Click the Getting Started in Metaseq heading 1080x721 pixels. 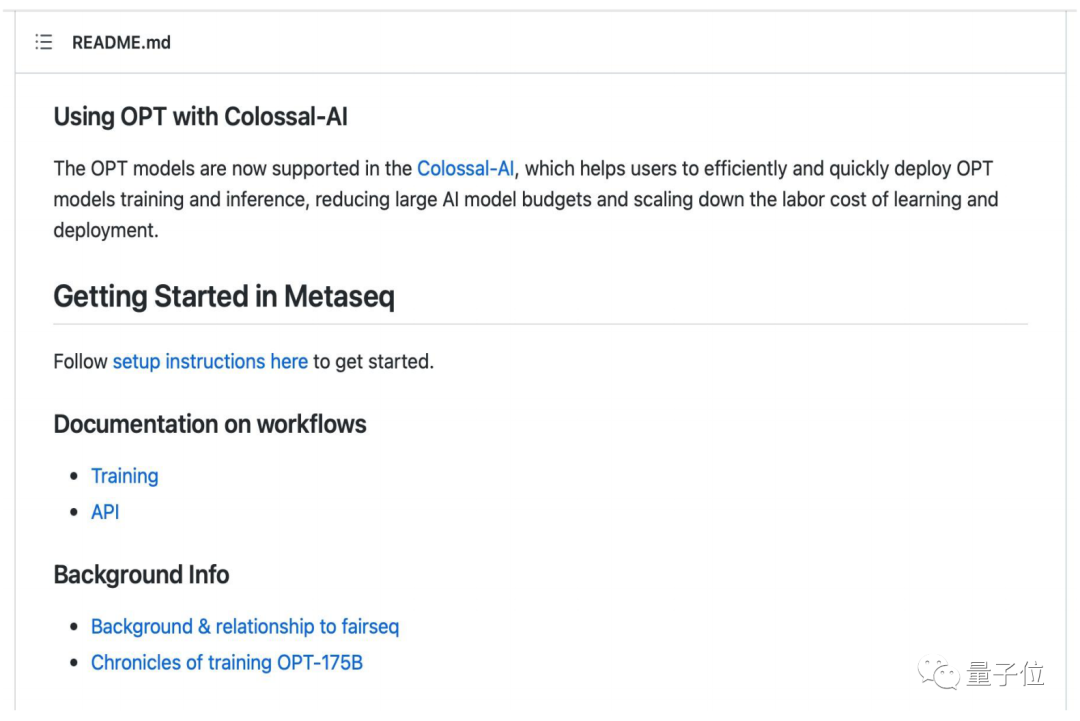pos(224,297)
